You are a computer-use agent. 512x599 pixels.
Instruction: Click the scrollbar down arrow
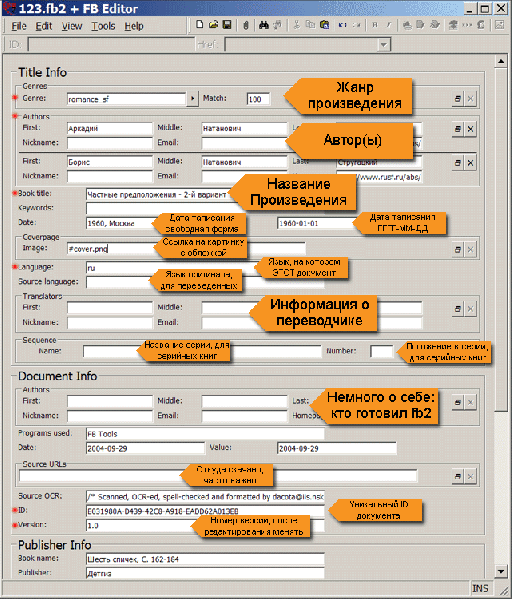[501, 571]
